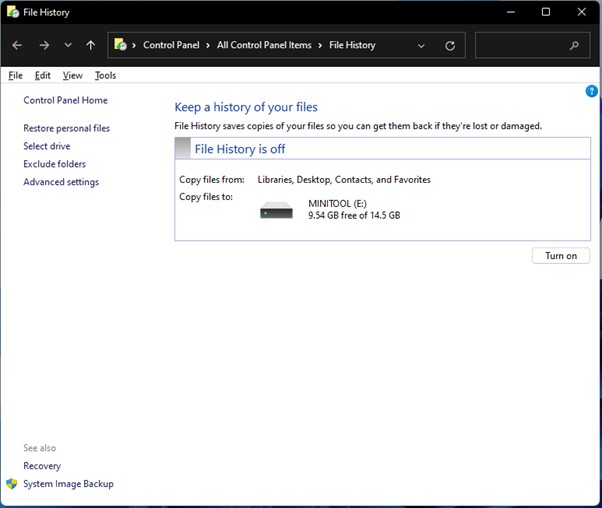Click the Forward navigation arrow

pos(44,46)
